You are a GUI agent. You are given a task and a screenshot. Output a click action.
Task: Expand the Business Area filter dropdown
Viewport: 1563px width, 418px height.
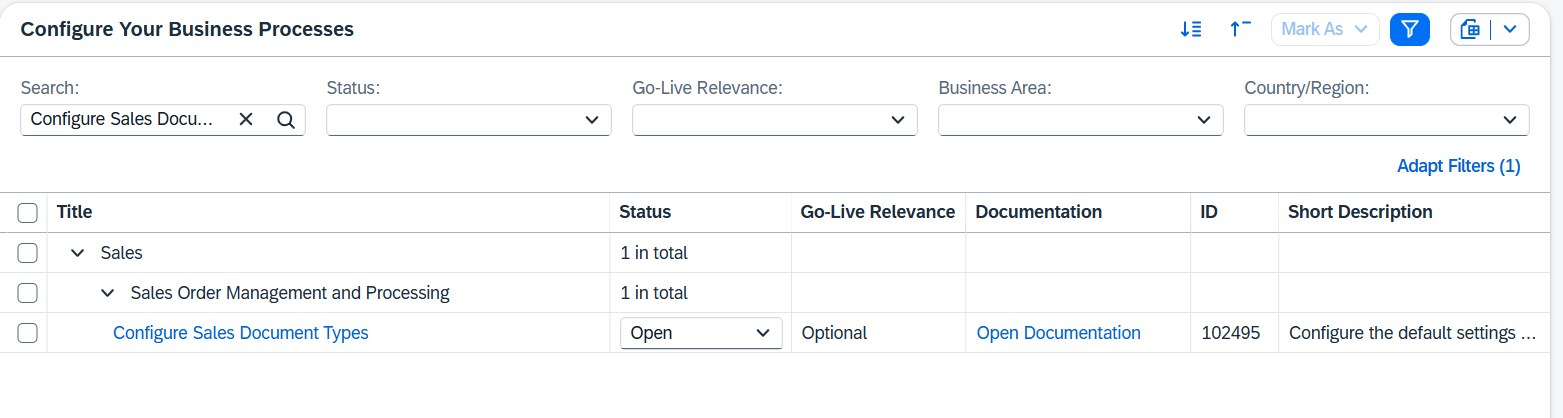[1202, 120]
